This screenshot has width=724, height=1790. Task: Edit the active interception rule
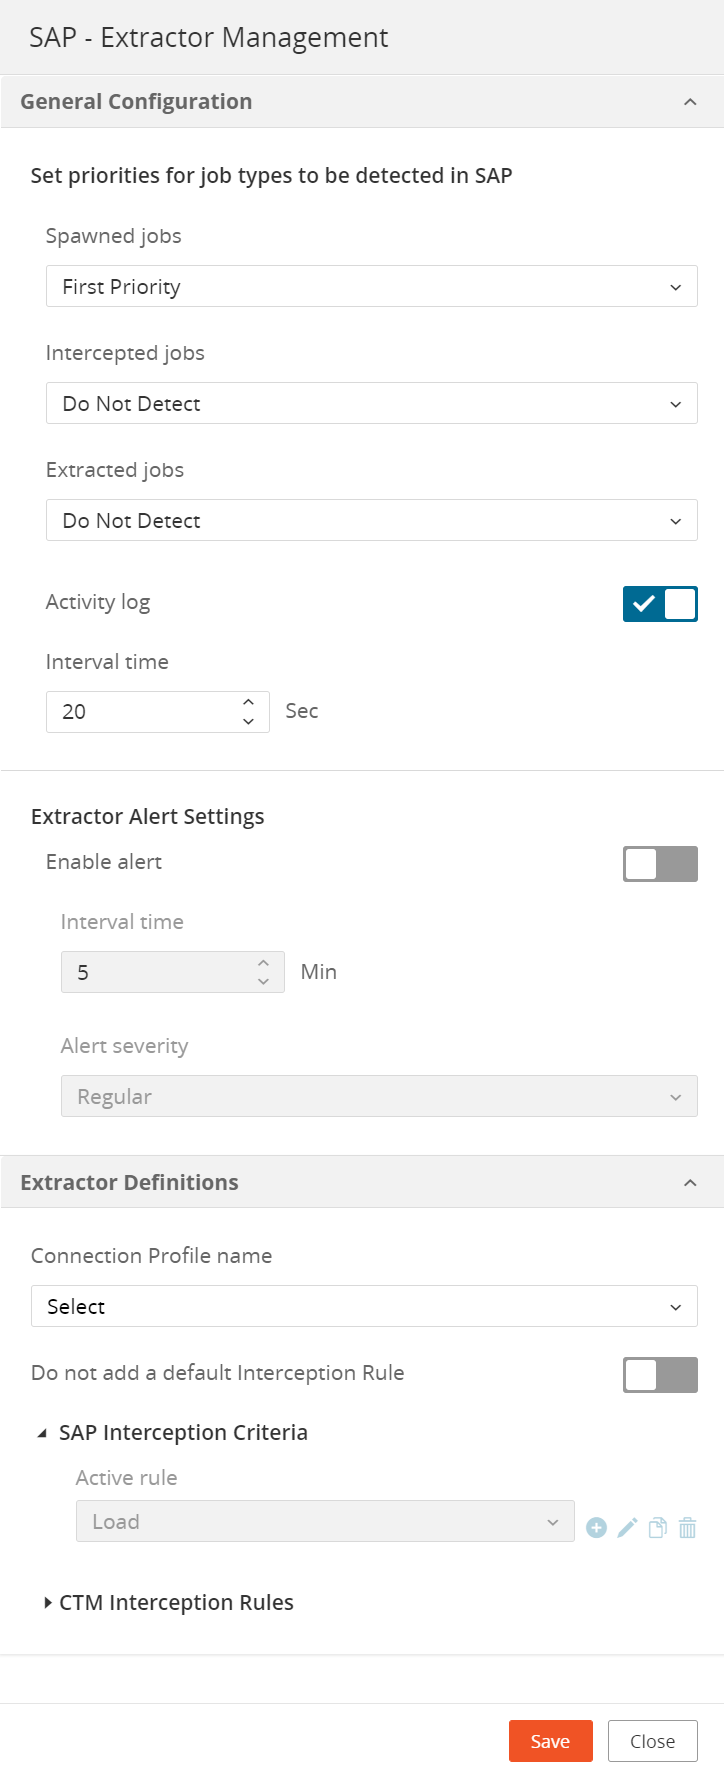(x=626, y=1527)
